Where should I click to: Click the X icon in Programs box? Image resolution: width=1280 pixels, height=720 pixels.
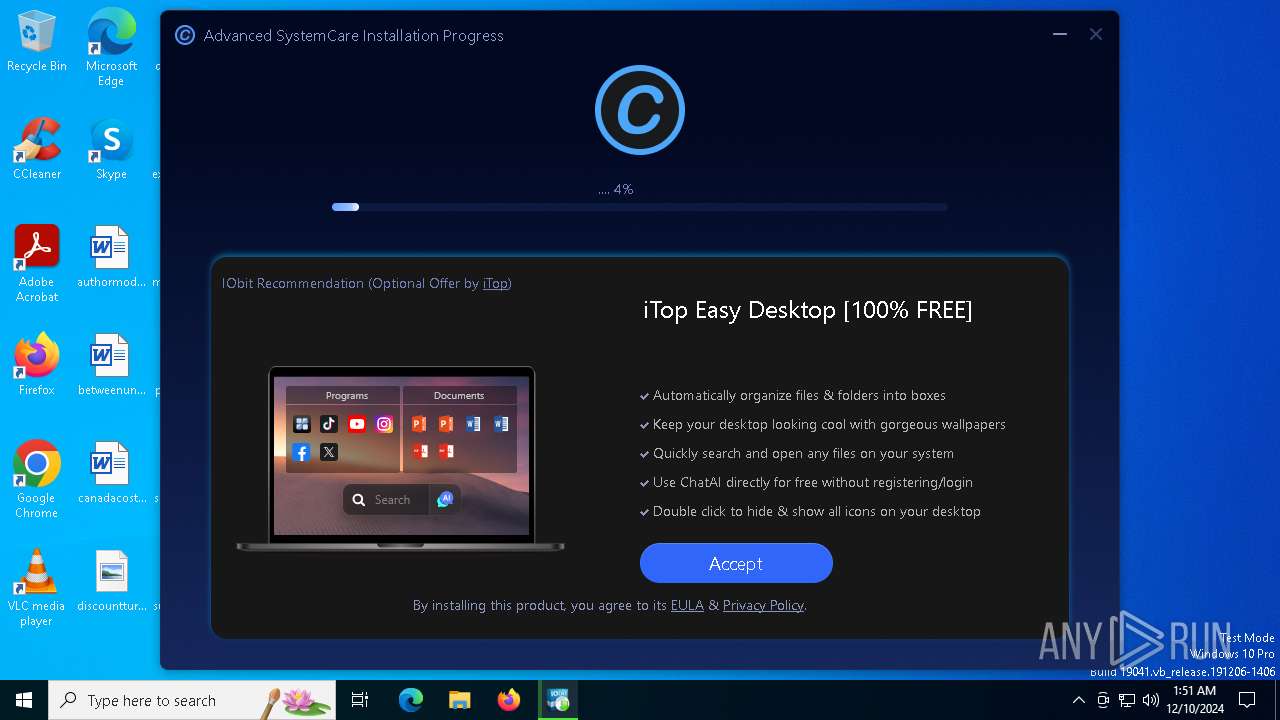pyautogui.click(x=329, y=452)
